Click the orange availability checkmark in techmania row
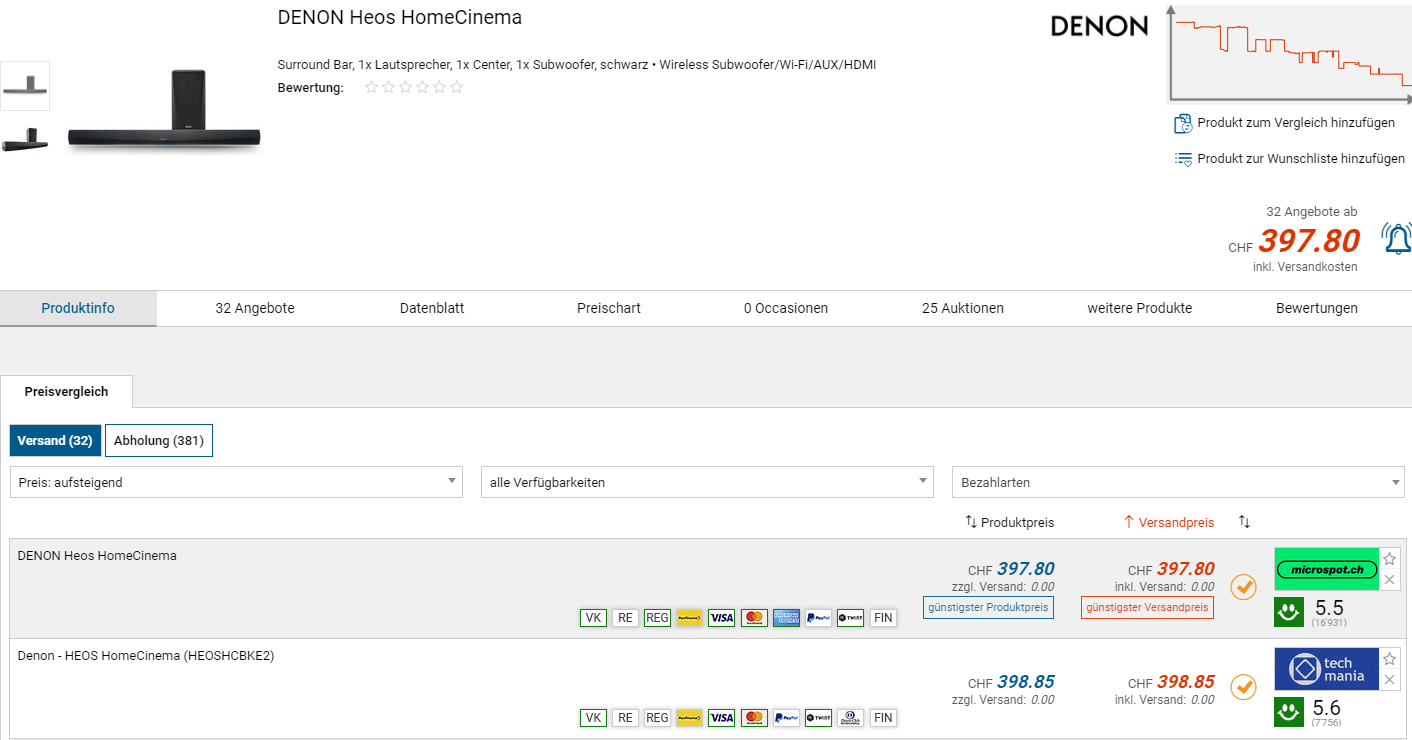 pos(1243,687)
